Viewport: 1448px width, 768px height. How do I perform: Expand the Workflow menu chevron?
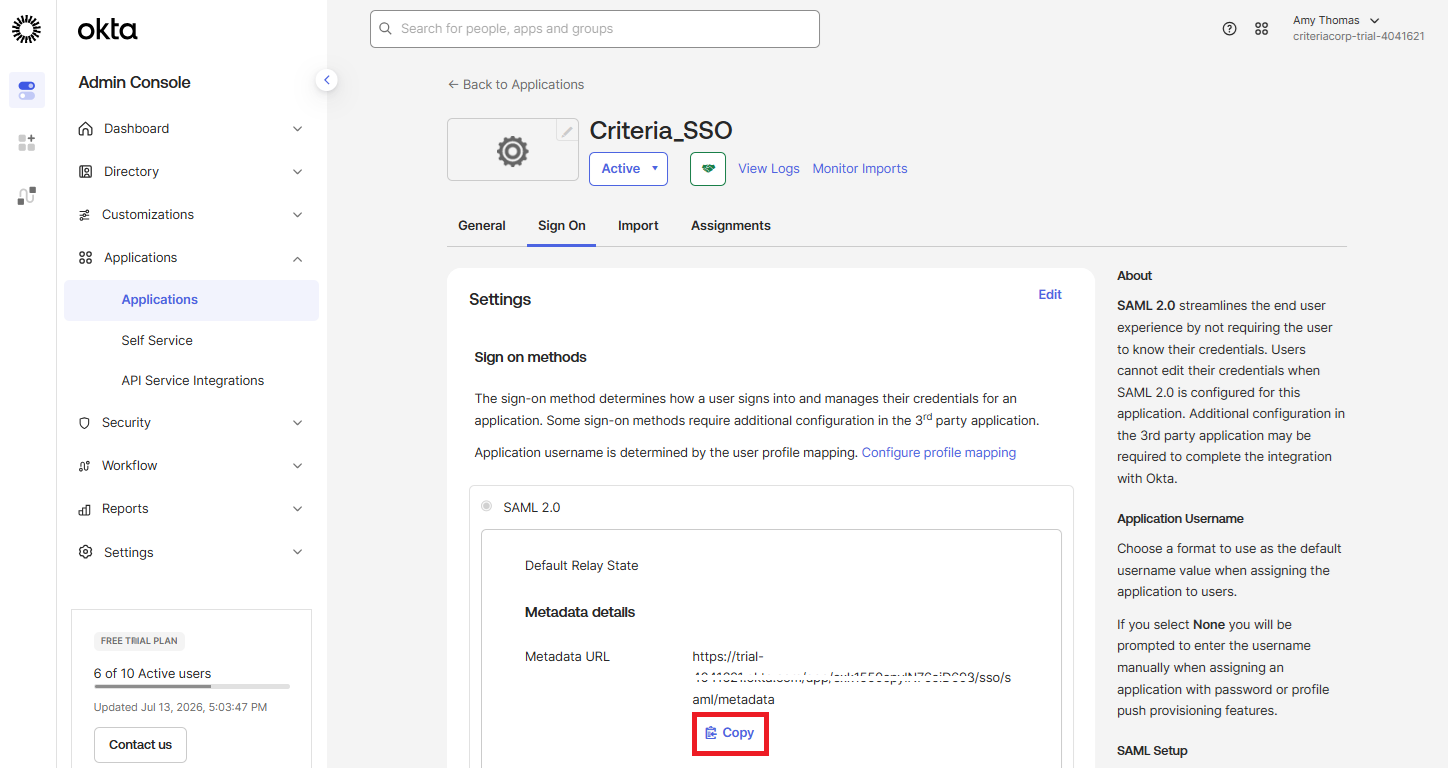coord(297,466)
